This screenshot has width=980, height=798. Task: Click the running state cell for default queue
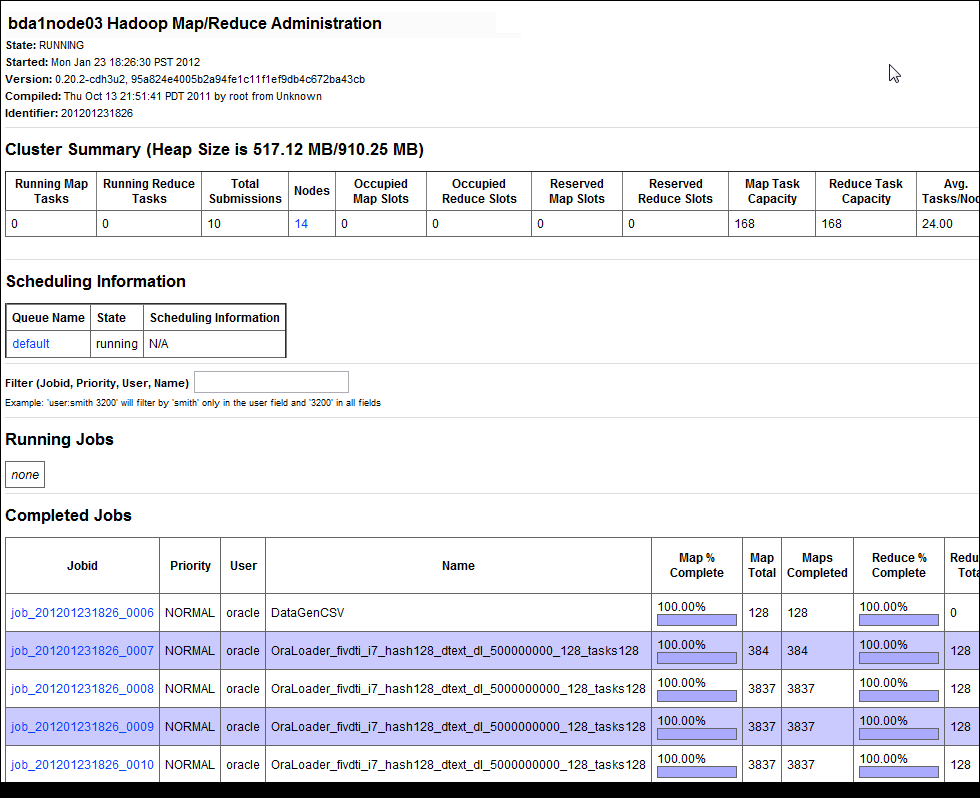116,344
